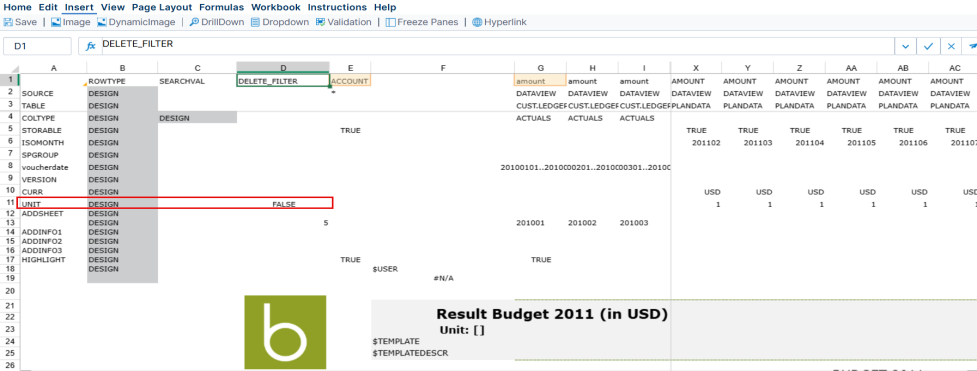The width and height of the screenshot is (977, 371).
Task: Click the SOURCE cell in column A
Action: [x=54, y=94]
